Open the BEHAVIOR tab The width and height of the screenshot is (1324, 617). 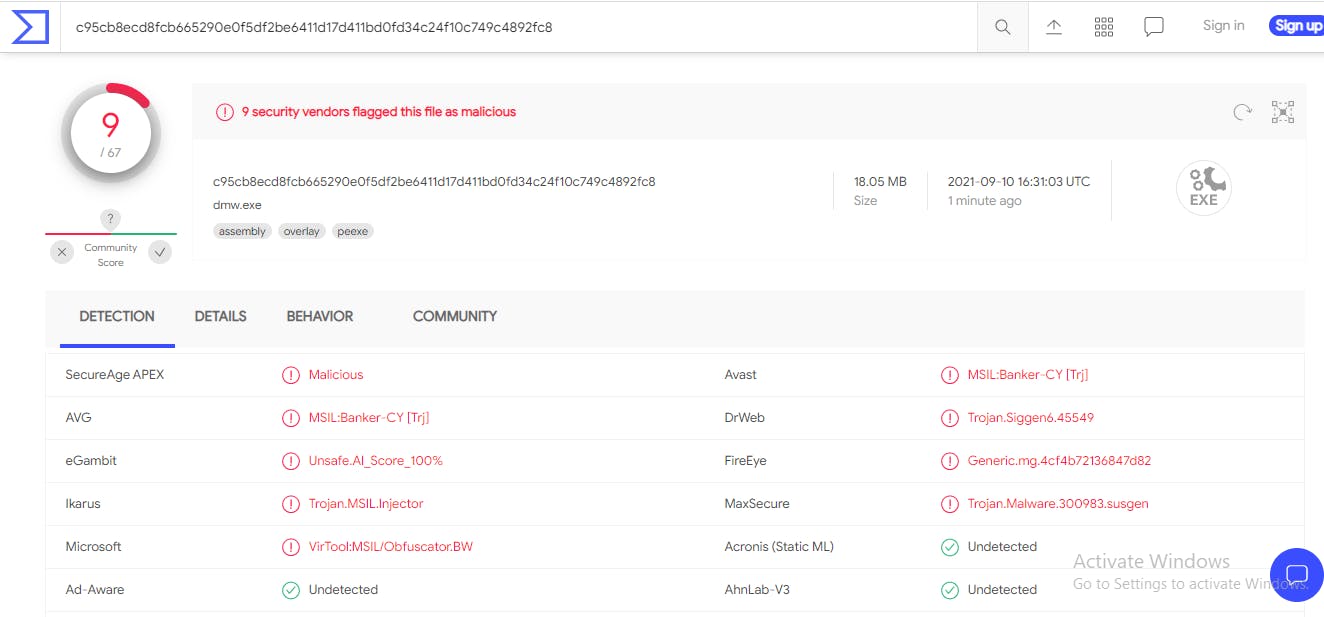click(320, 316)
